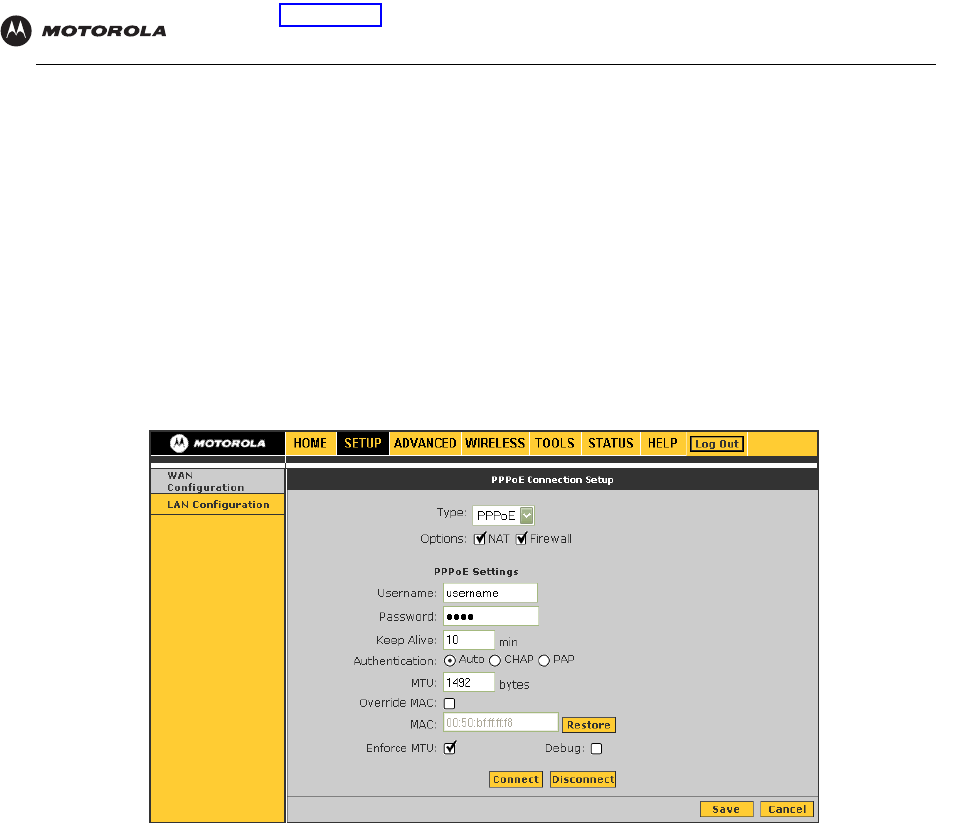Select PAP authentication radio button

click(x=543, y=660)
